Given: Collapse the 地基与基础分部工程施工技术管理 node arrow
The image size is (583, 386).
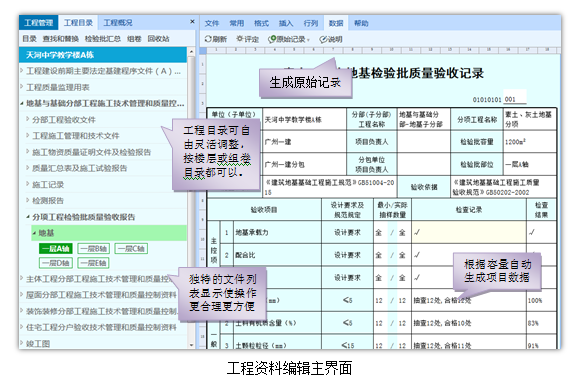Looking at the screenshot, I should 22,103.
